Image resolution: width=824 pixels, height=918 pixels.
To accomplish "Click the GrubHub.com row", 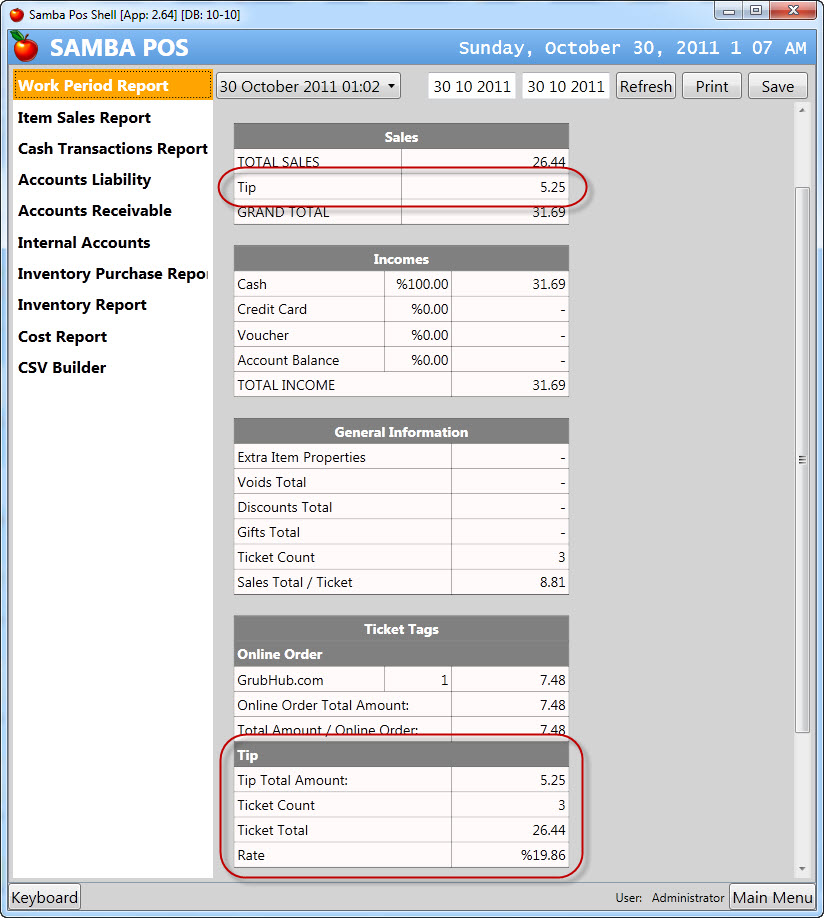I will (401, 680).
